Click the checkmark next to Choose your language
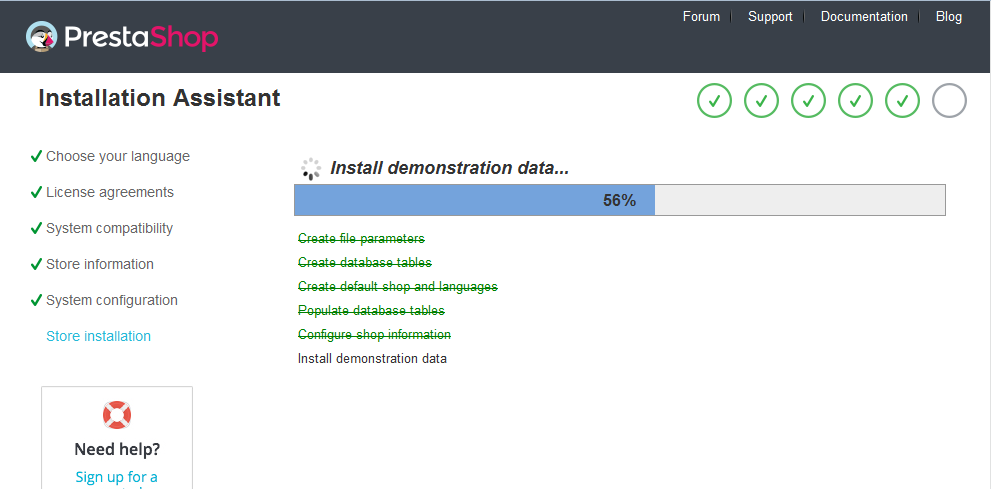991x489 pixels. click(36, 157)
